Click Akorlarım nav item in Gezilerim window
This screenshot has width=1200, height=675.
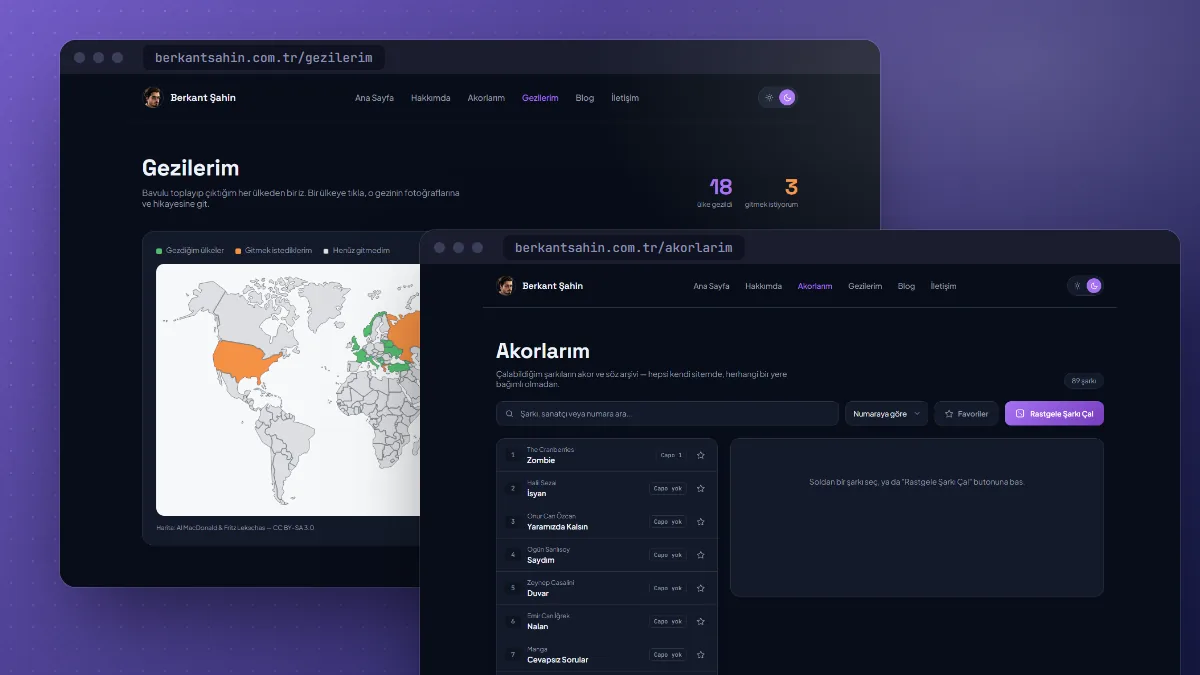486,98
